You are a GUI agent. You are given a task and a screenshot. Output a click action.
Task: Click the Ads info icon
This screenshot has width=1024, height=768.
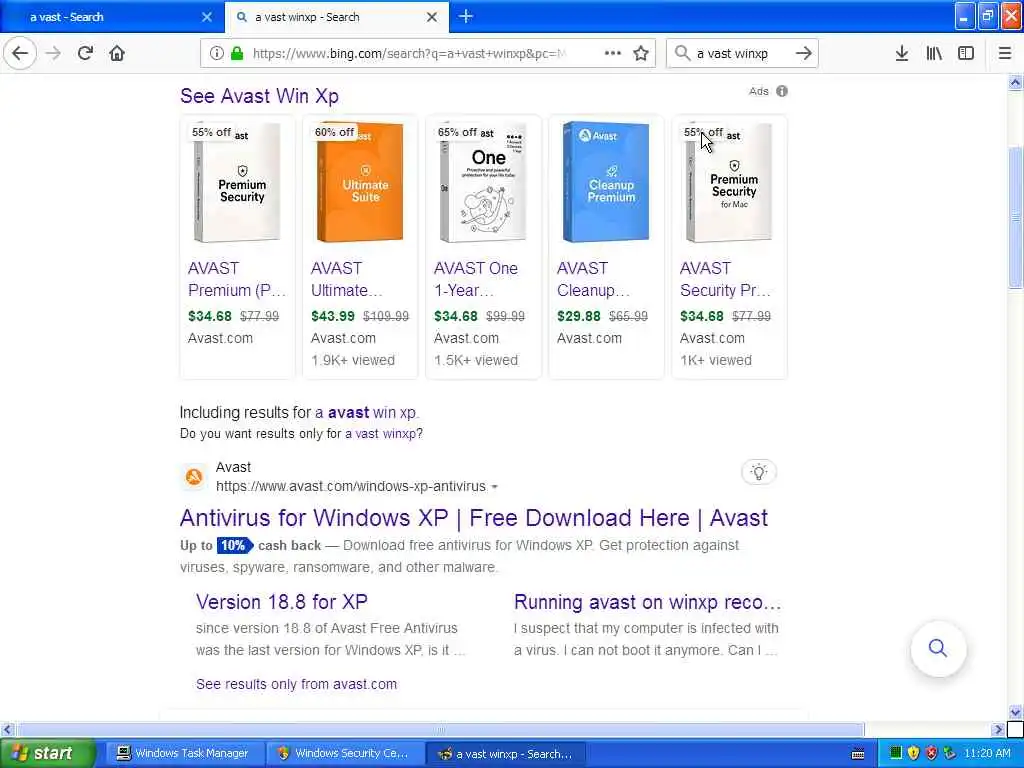tap(782, 91)
